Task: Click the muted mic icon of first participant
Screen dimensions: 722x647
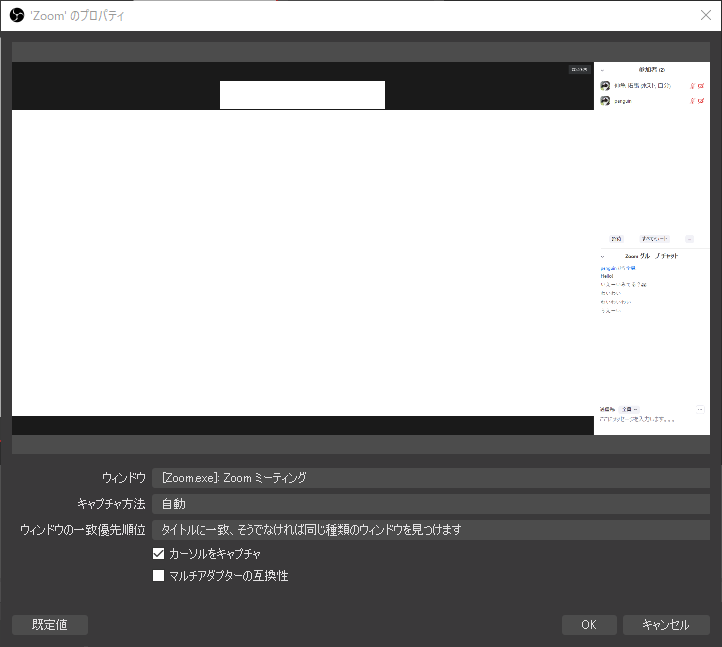Action: [692, 86]
